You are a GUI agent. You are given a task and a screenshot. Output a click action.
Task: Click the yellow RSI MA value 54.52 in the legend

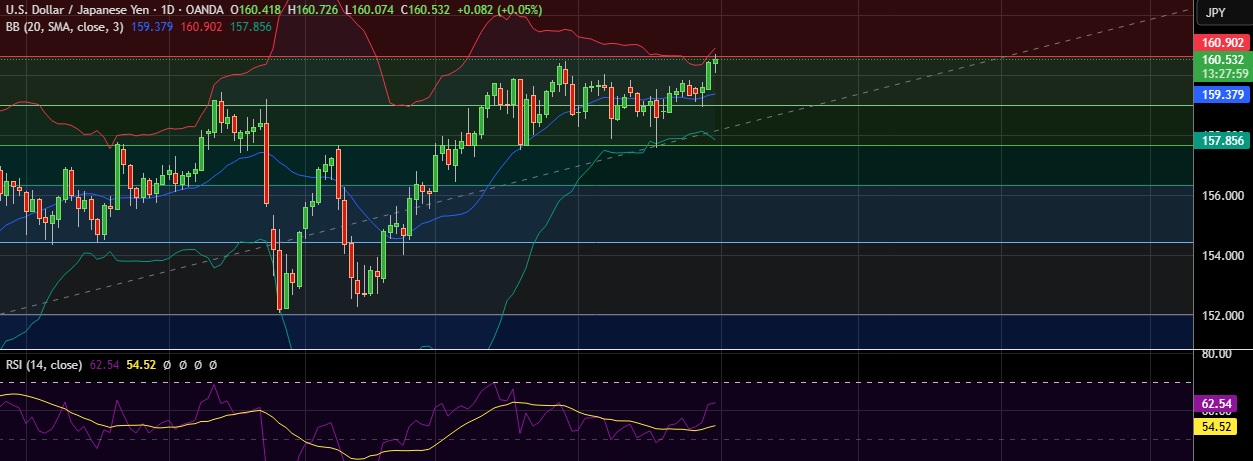click(x=140, y=365)
